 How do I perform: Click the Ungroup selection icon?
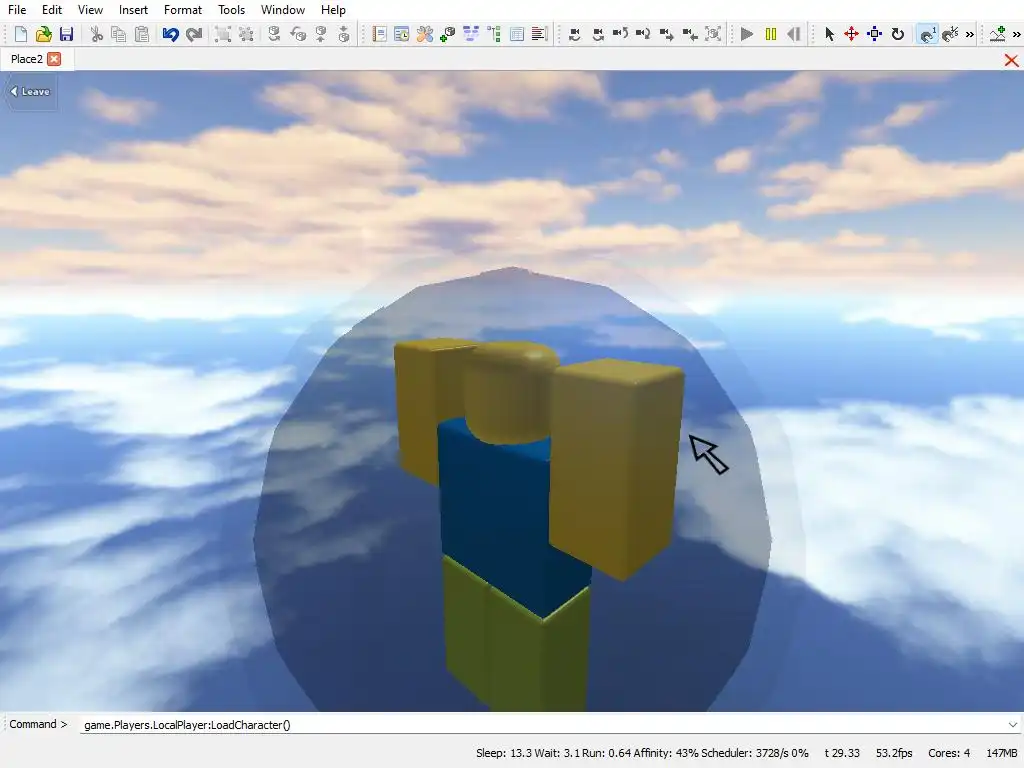[x=246, y=34]
